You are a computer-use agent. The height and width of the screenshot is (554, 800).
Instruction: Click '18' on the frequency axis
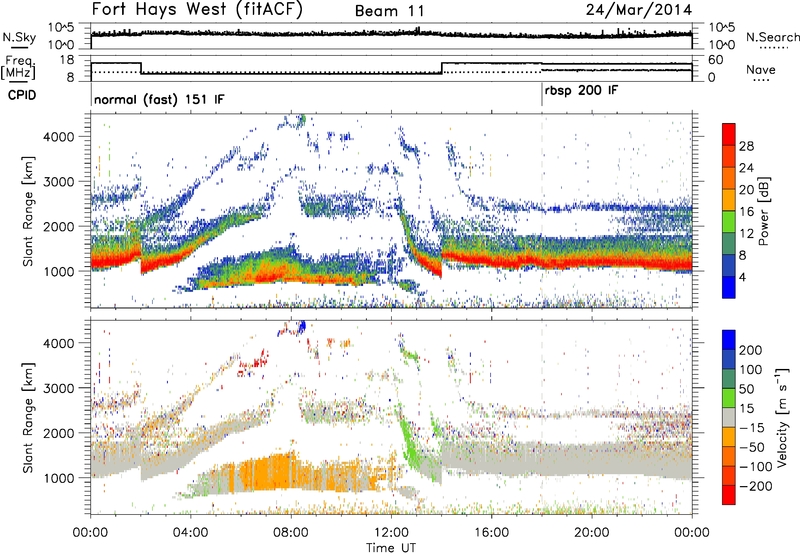point(67,60)
